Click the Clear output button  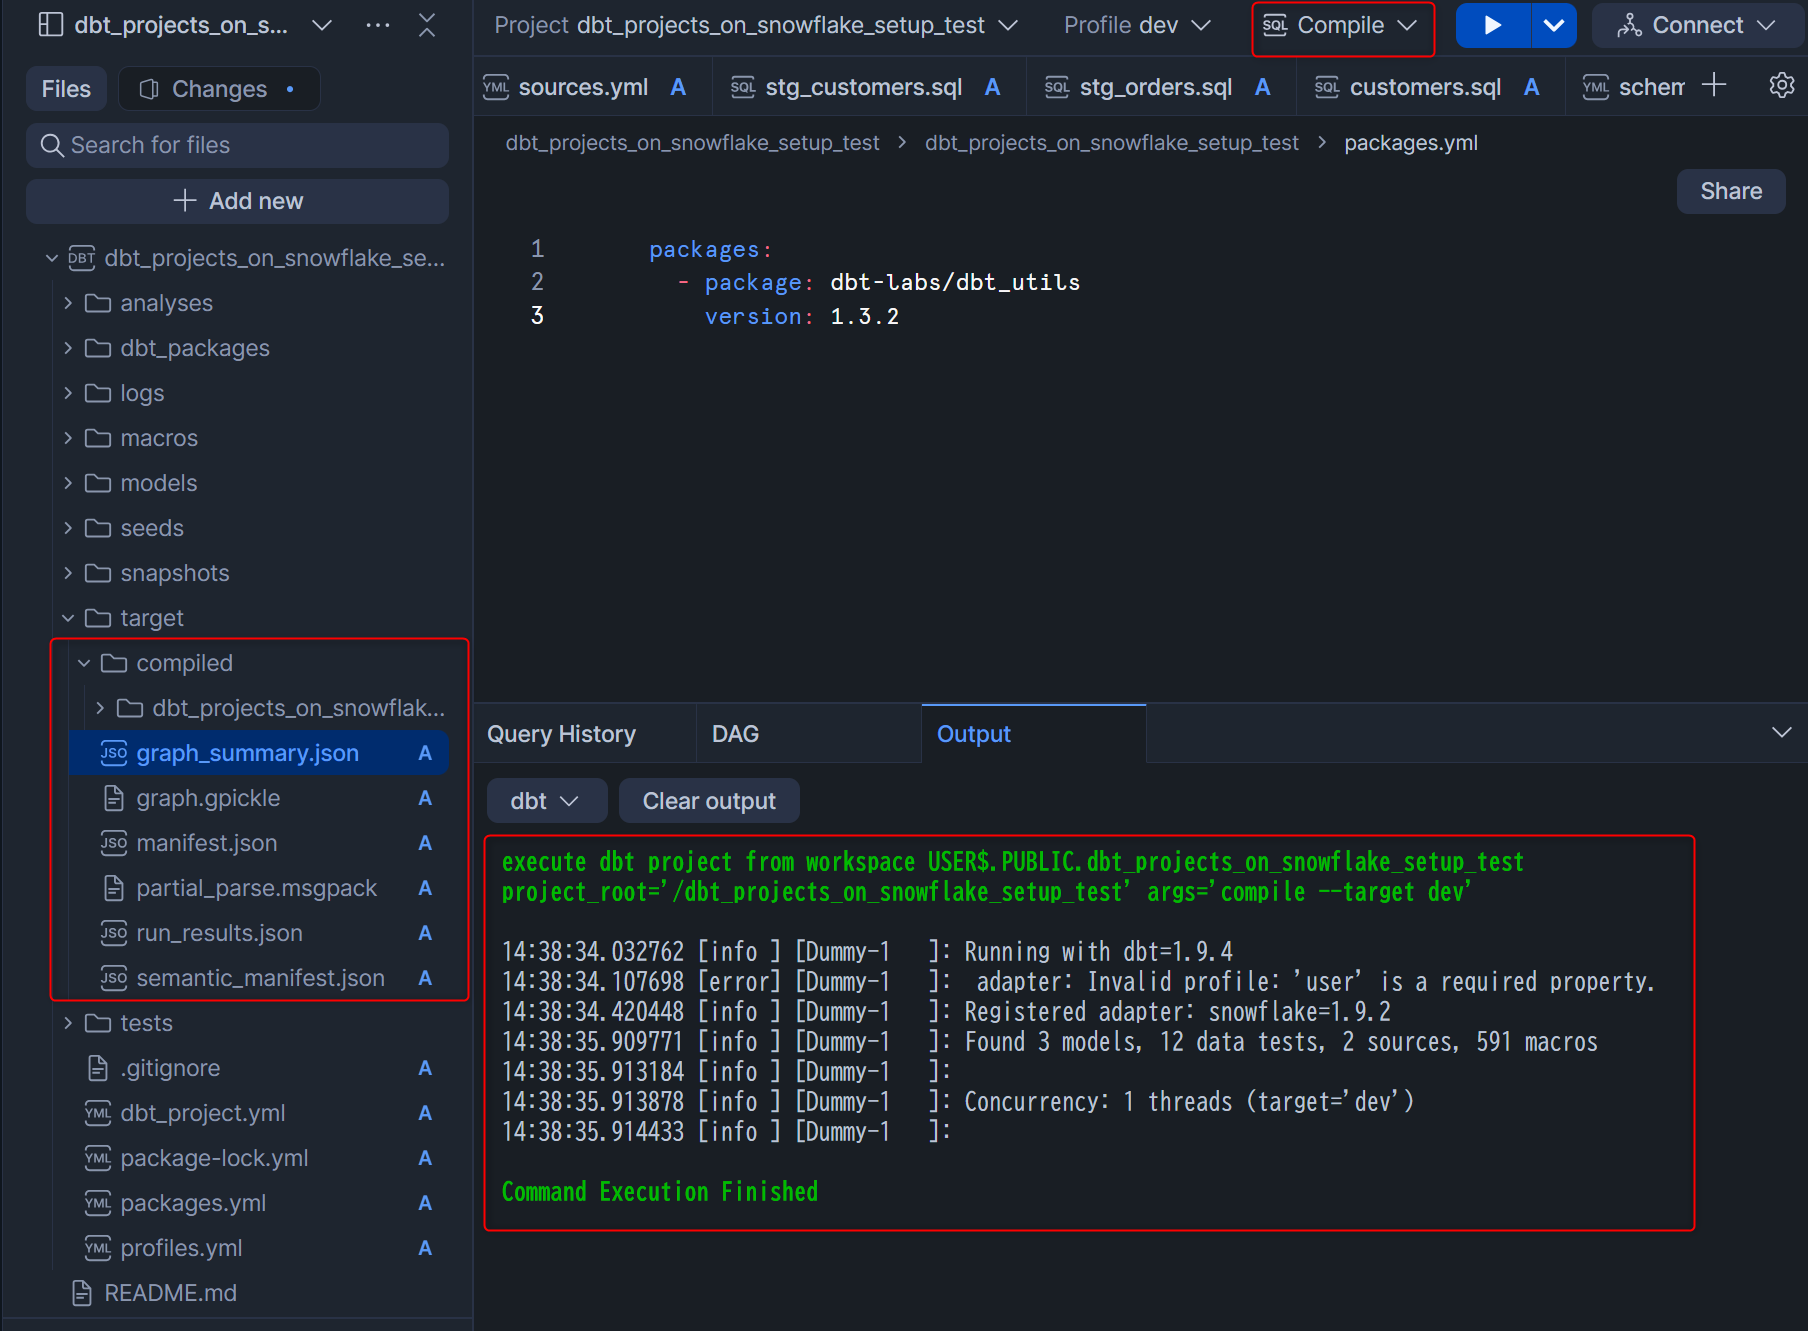coord(708,801)
